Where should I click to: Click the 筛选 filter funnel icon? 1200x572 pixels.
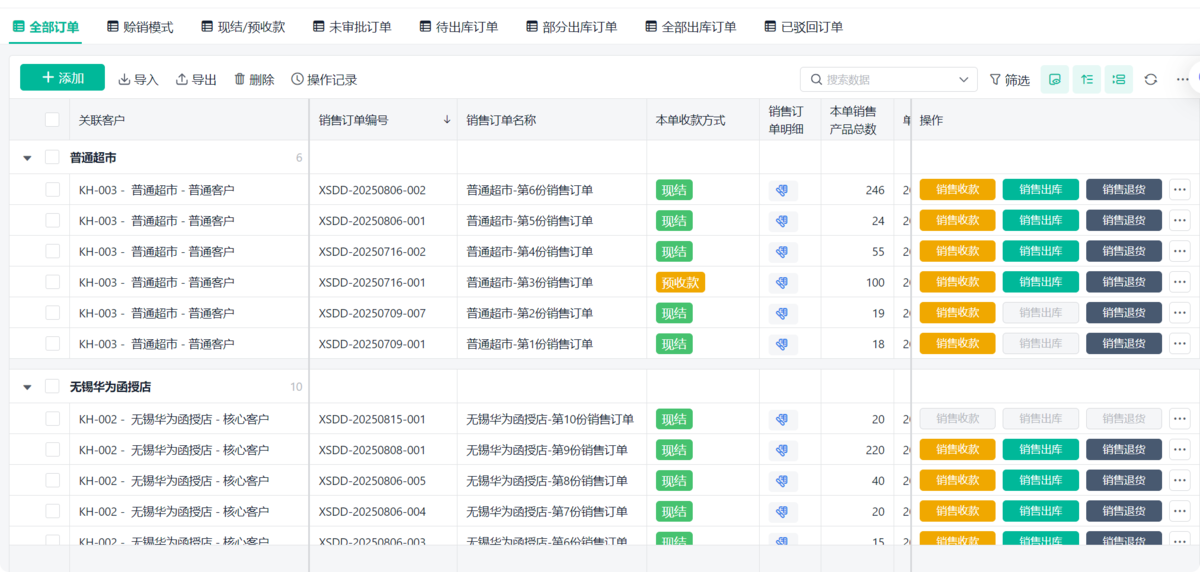click(x=995, y=80)
